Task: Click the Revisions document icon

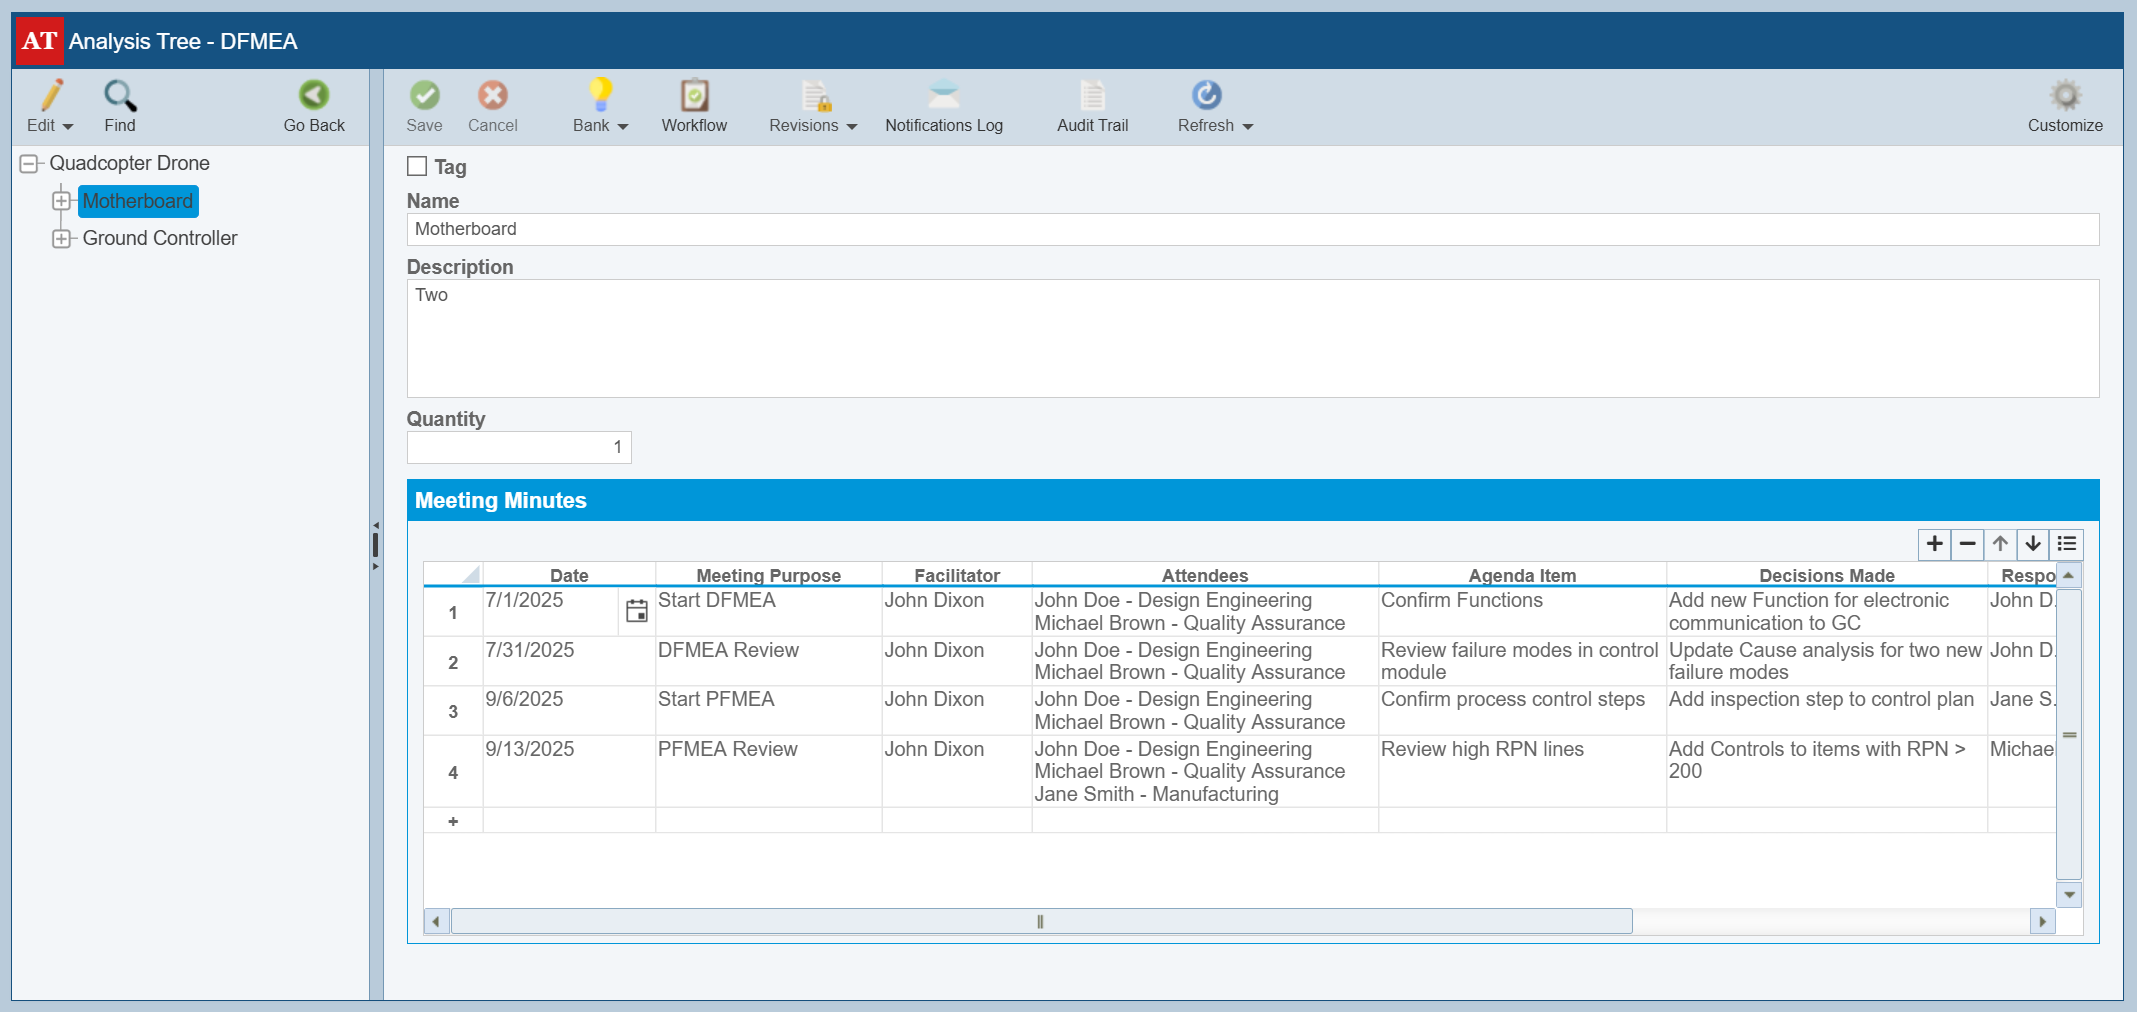Action: tap(816, 95)
